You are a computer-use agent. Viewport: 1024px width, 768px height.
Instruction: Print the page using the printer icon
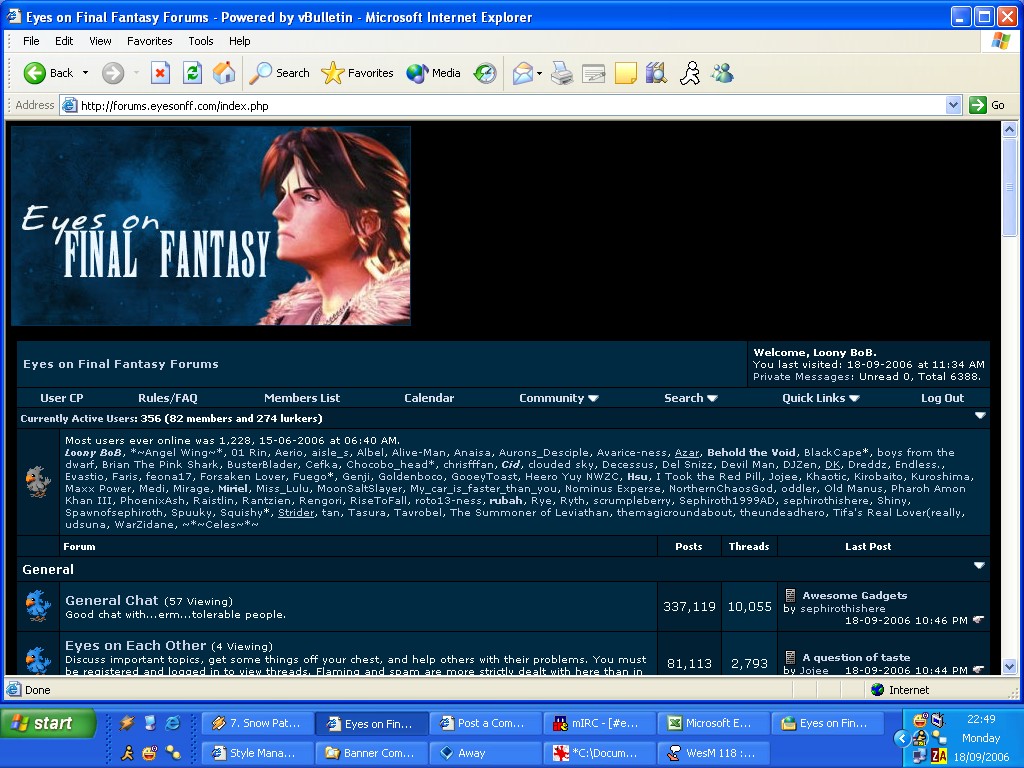point(562,72)
